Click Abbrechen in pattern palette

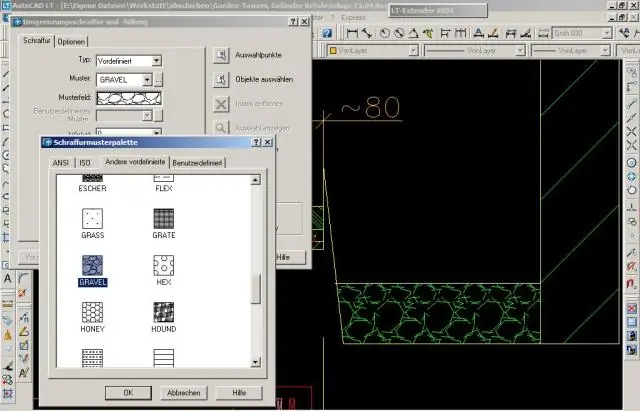tap(184, 393)
